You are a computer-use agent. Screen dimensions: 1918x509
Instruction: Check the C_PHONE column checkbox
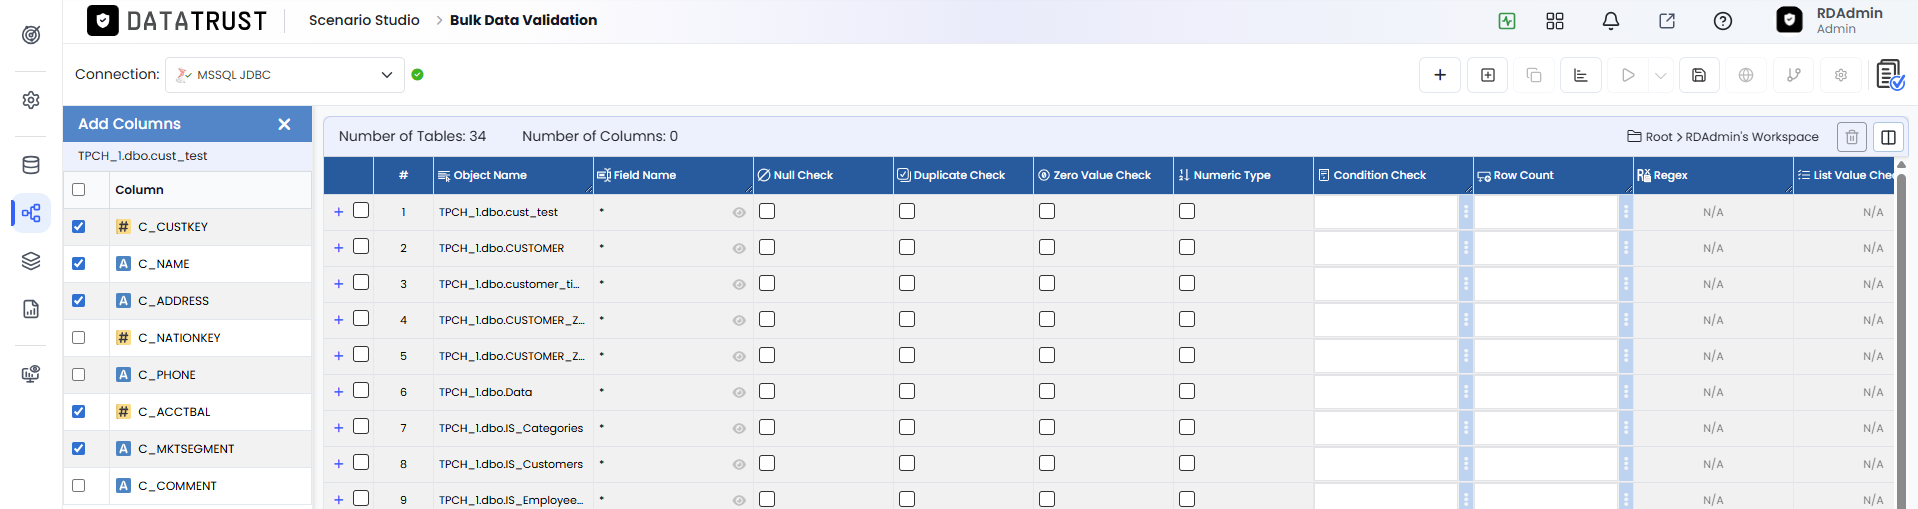tap(79, 375)
